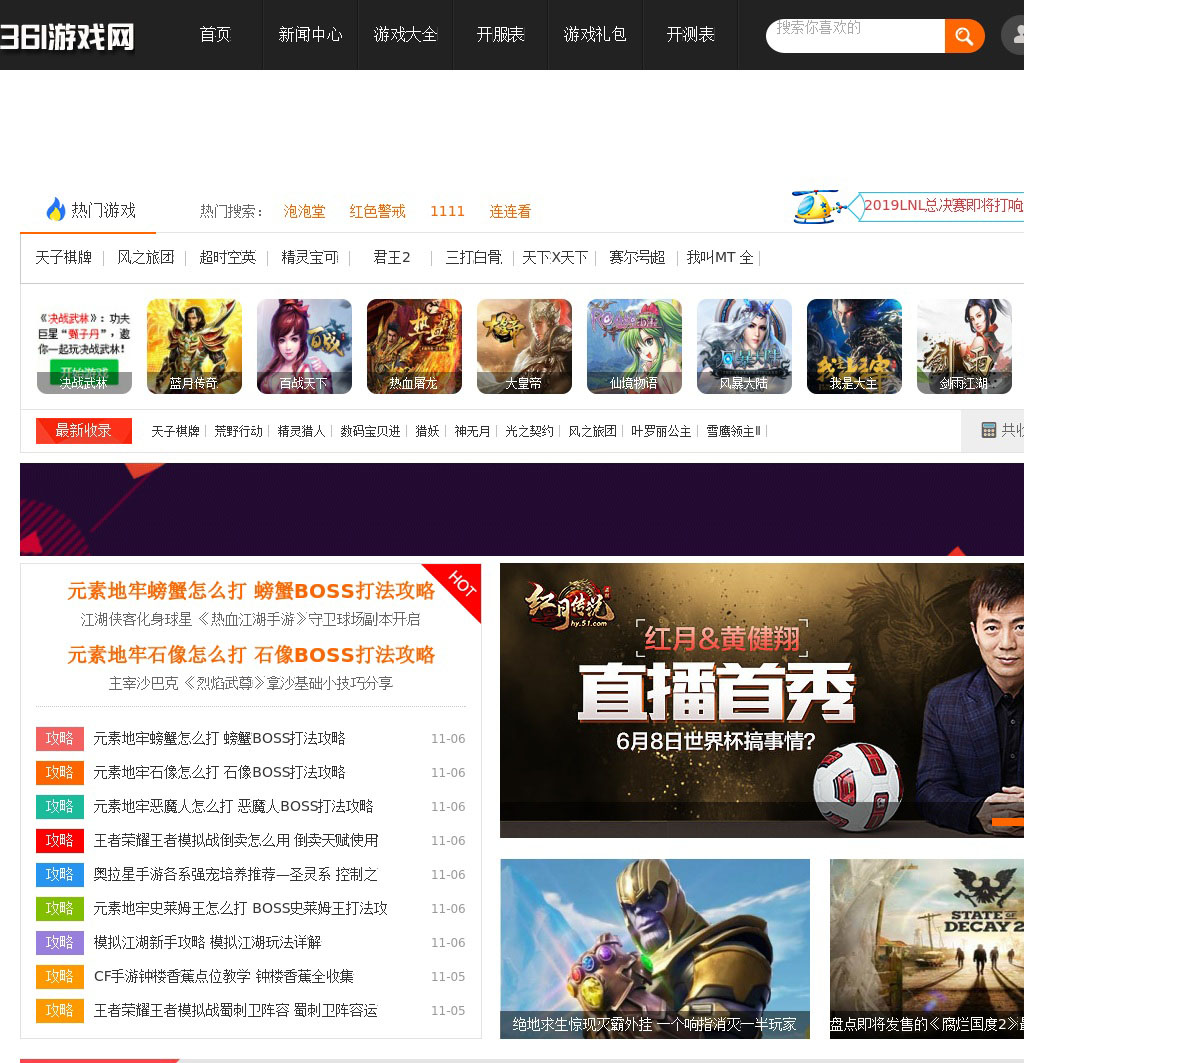Open orange headline 元素地牢石像怎么打 石像BOSS打法攻略
Screen dimensions: 1200x1063
(251, 655)
